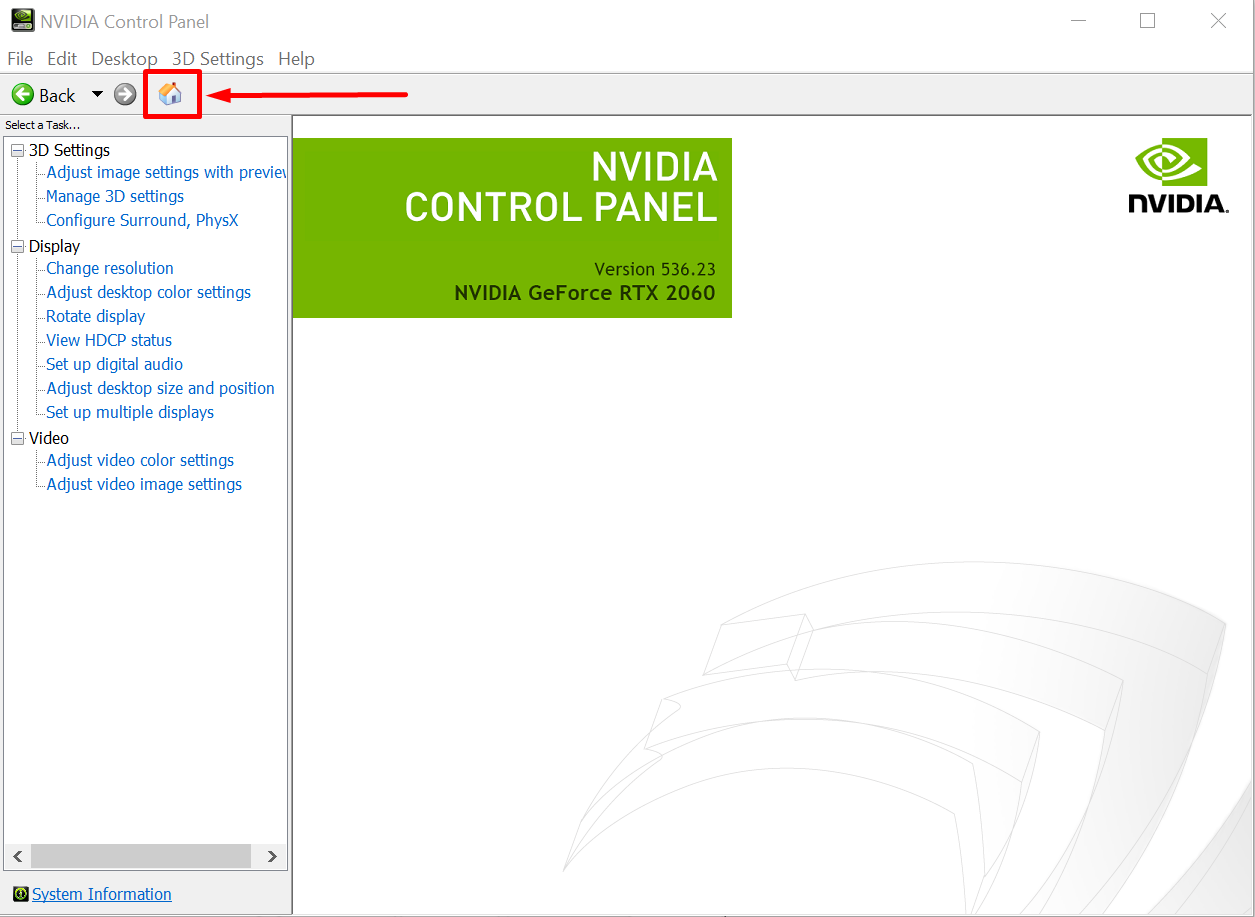Open the Back button dropdown arrow

(97, 94)
